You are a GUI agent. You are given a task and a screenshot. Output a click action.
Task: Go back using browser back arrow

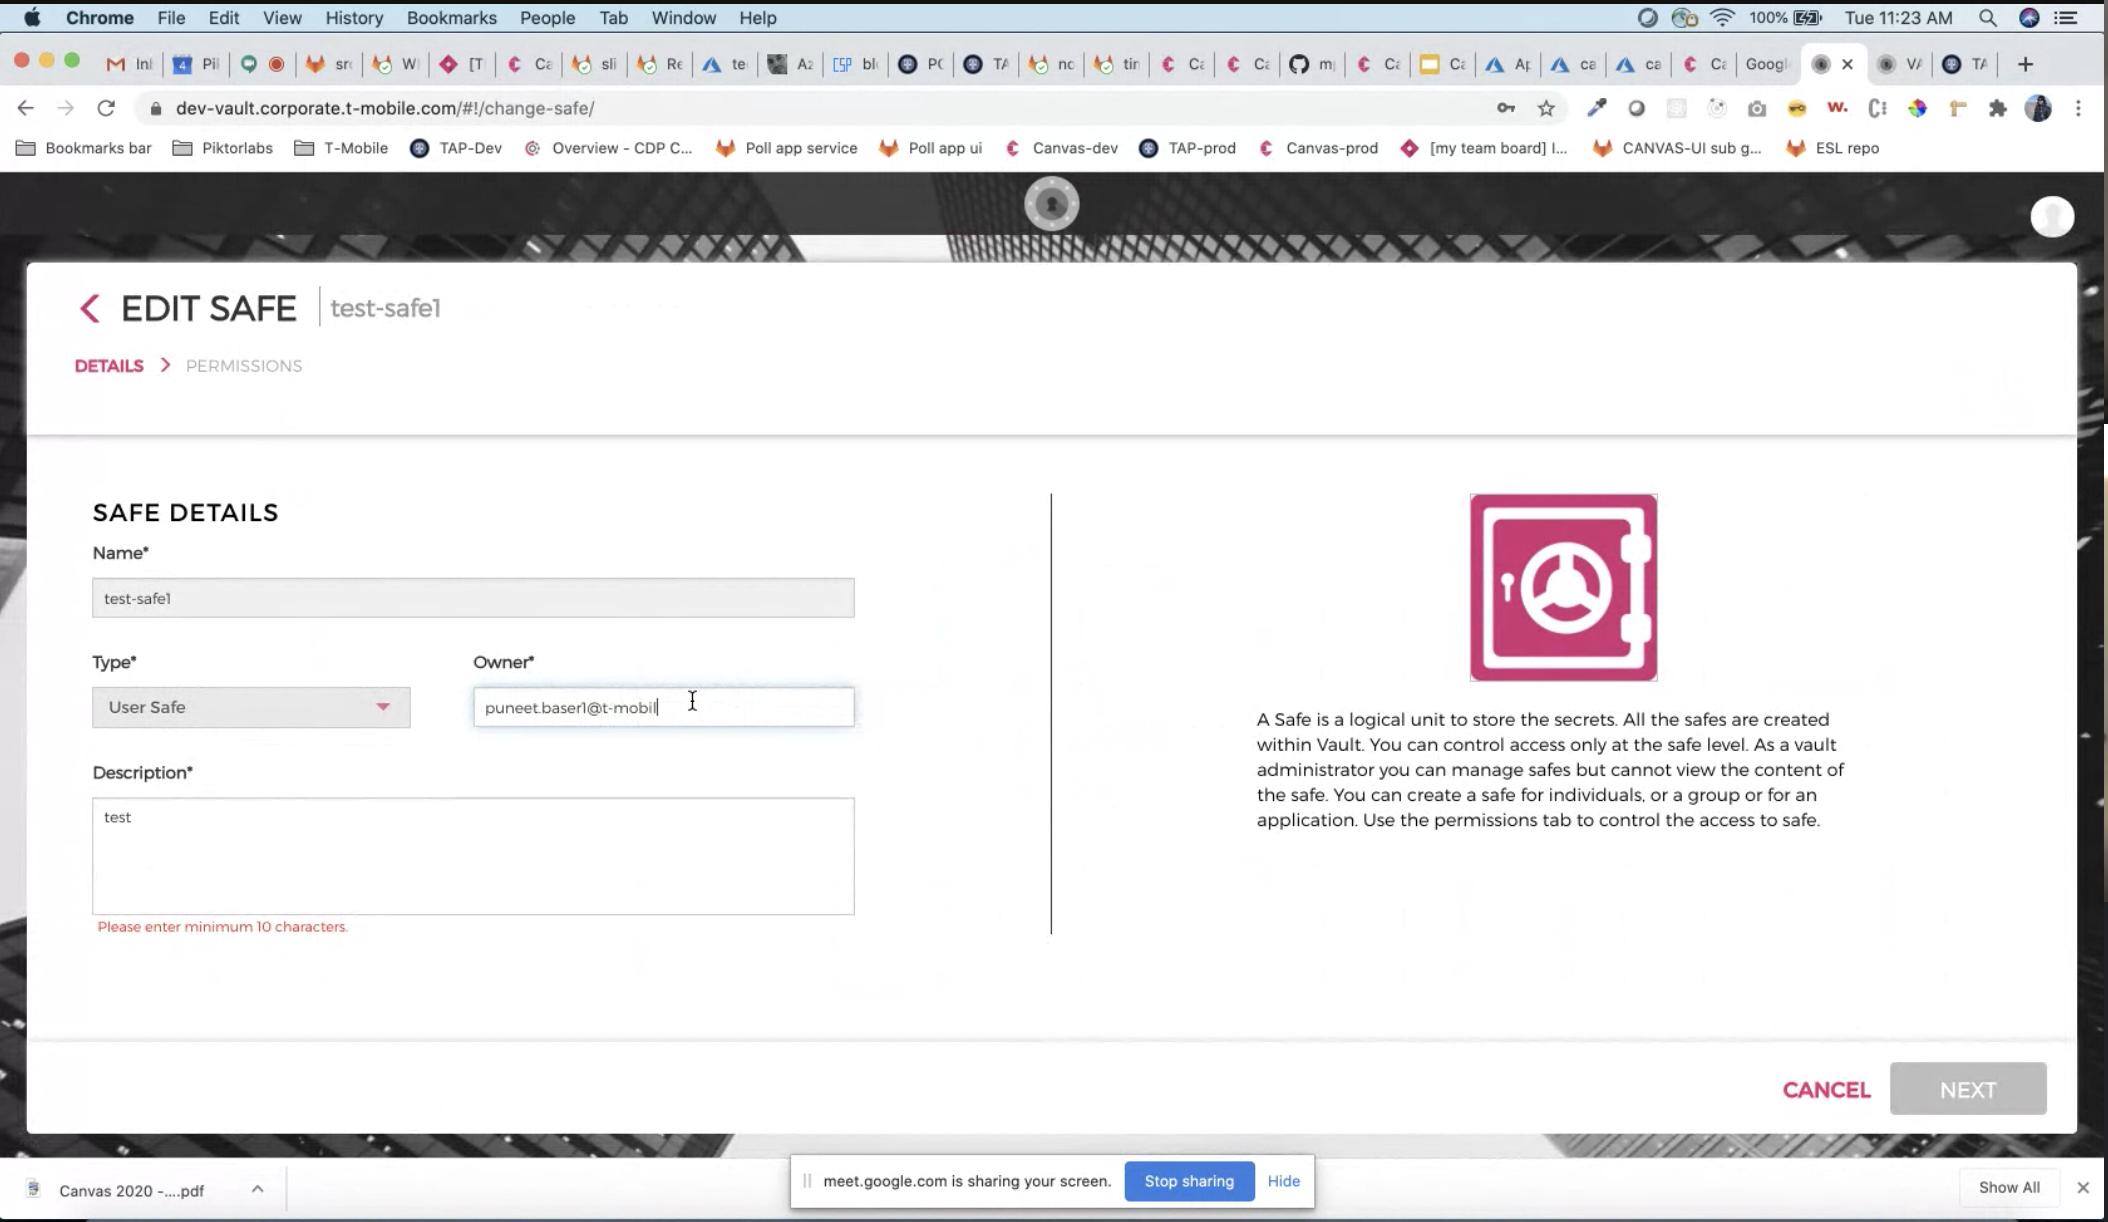[26, 108]
